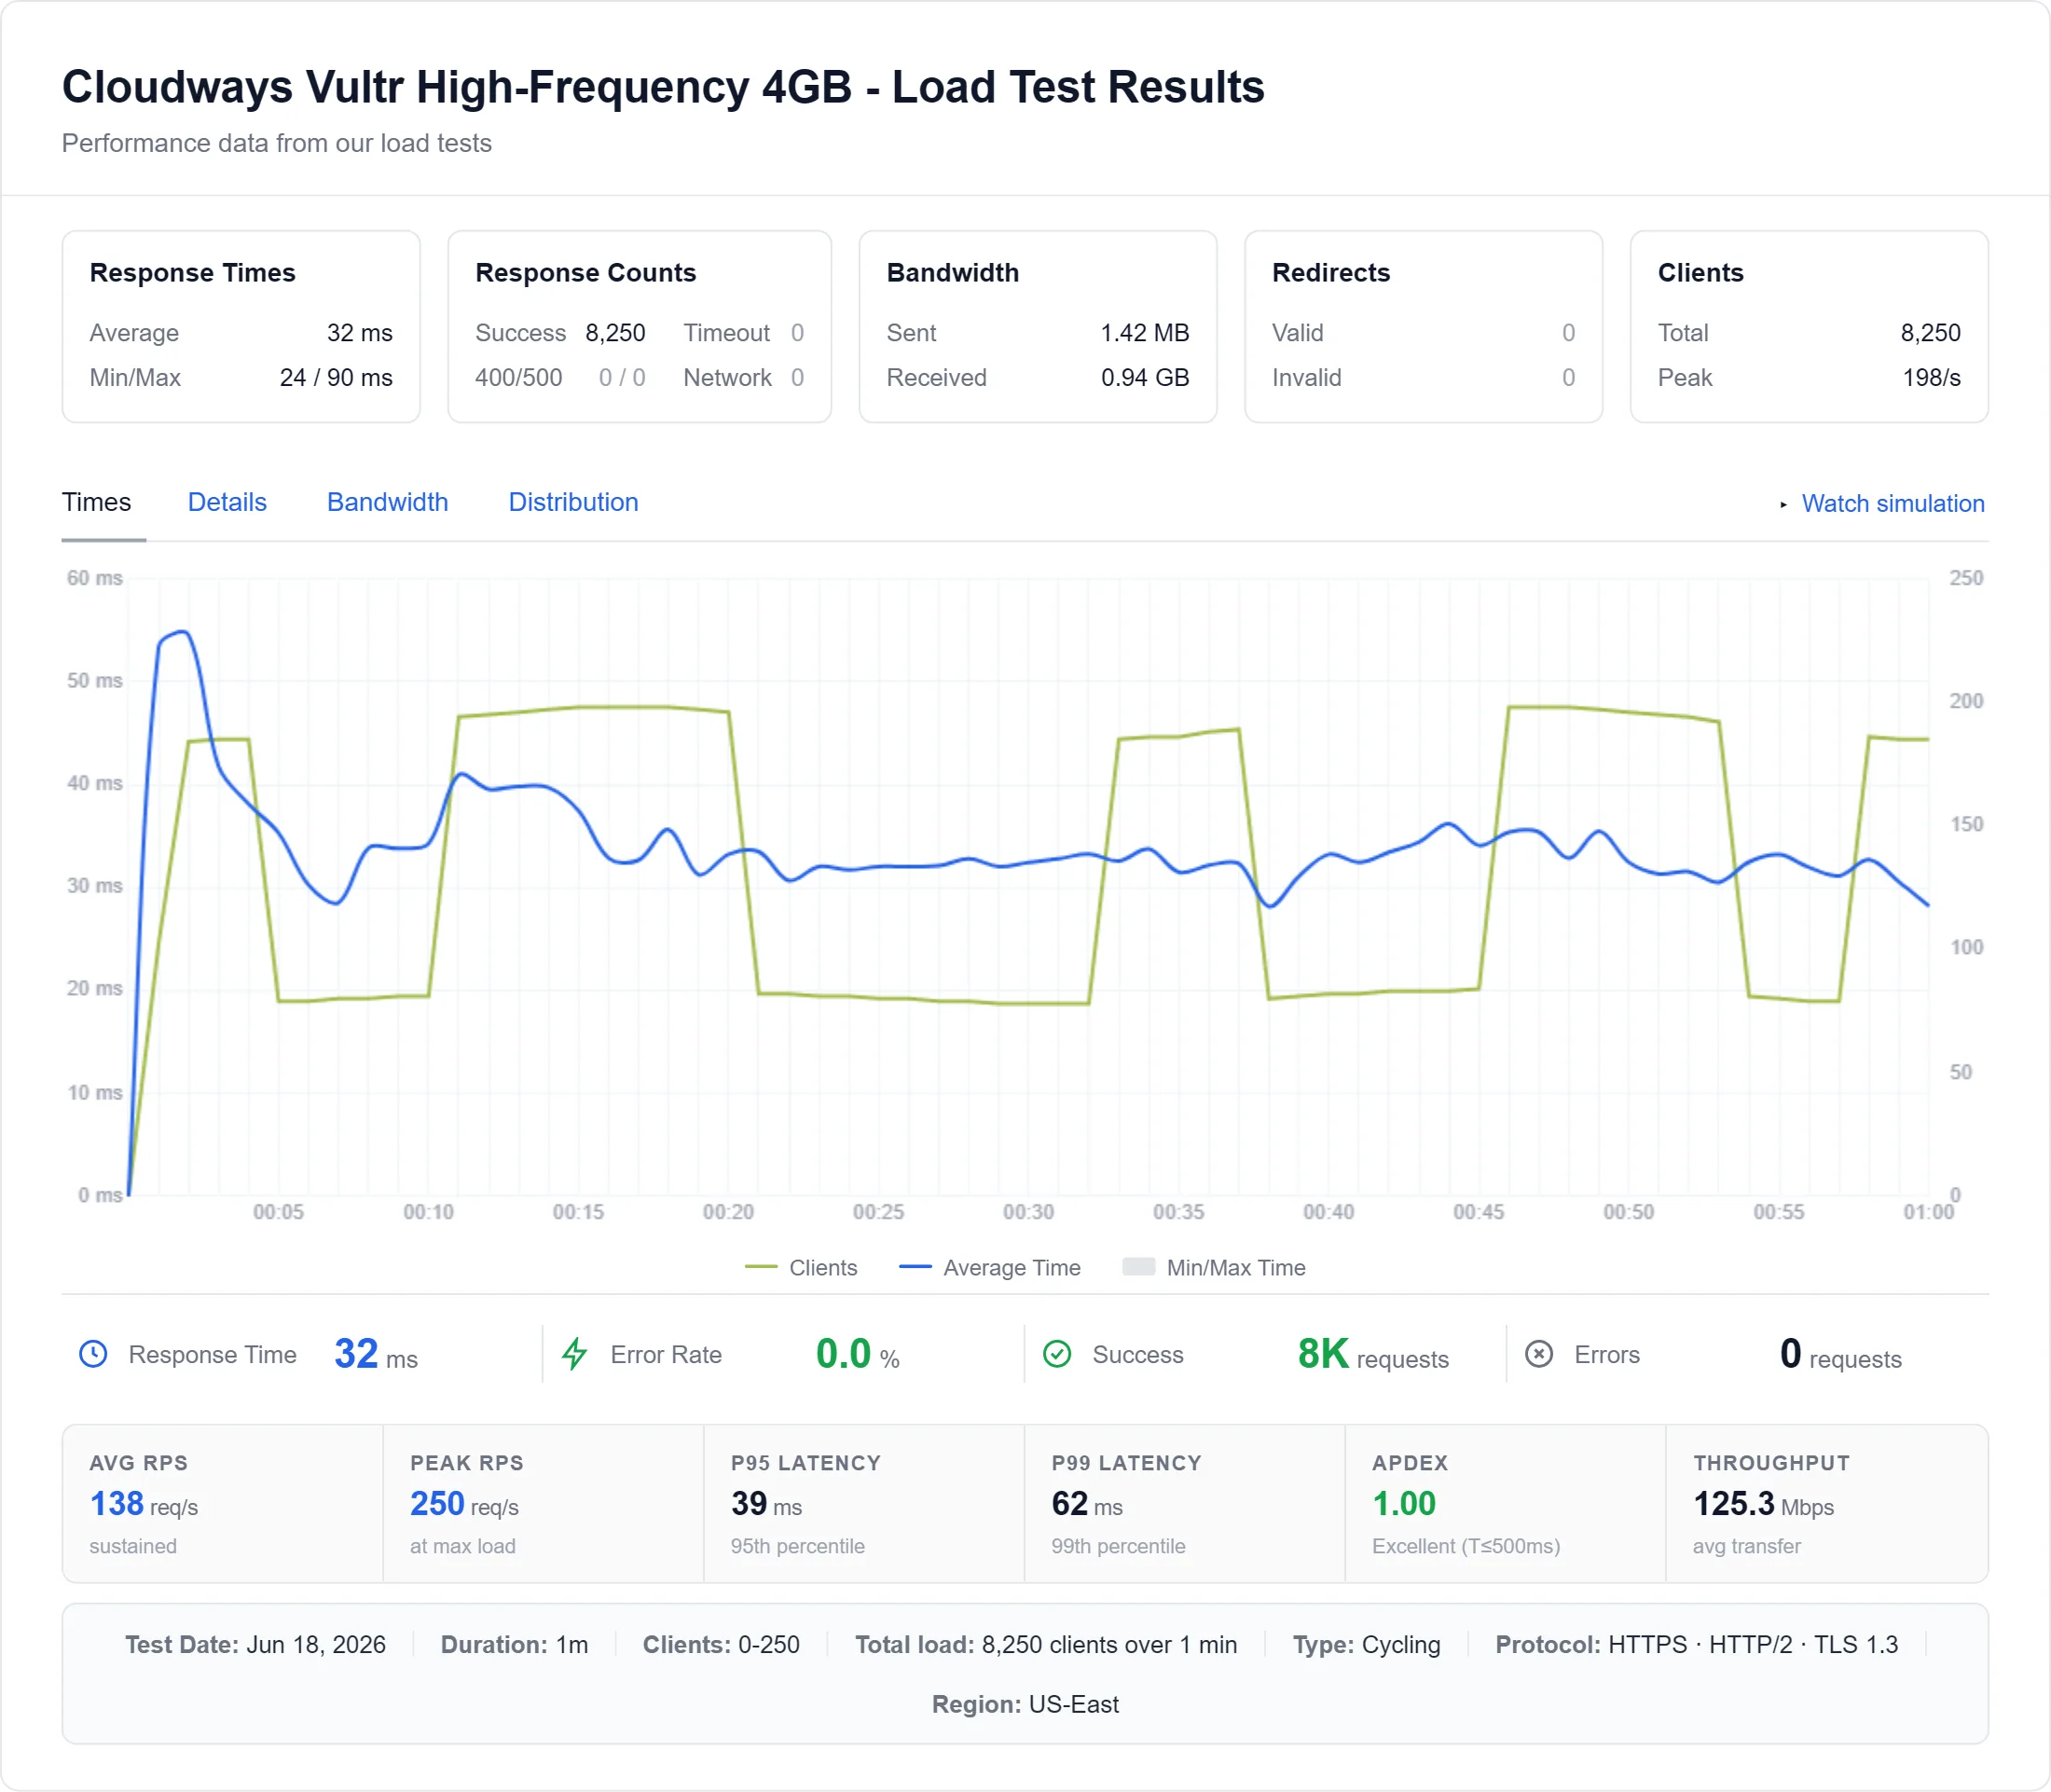Select the Bandwidth card heading

(x=952, y=273)
